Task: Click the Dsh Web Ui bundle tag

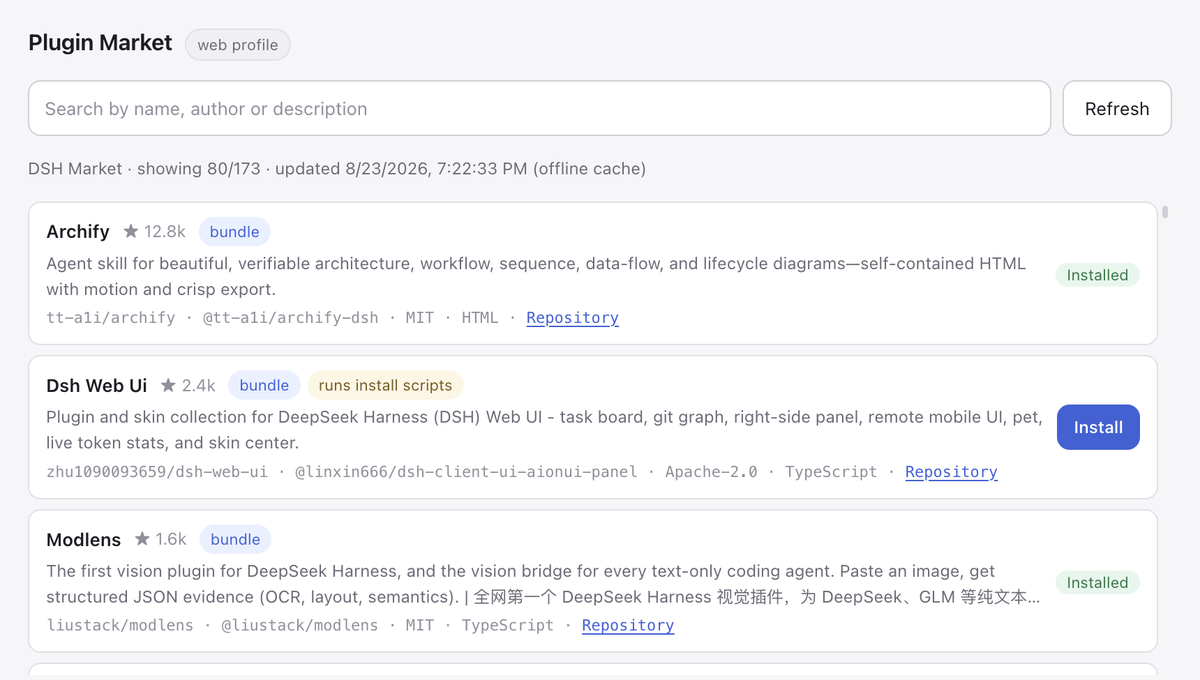Action: click(264, 385)
